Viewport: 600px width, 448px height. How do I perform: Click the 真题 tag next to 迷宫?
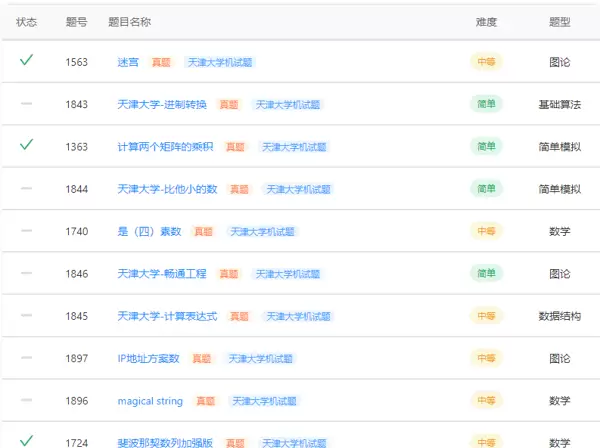[x=161, y=62]
